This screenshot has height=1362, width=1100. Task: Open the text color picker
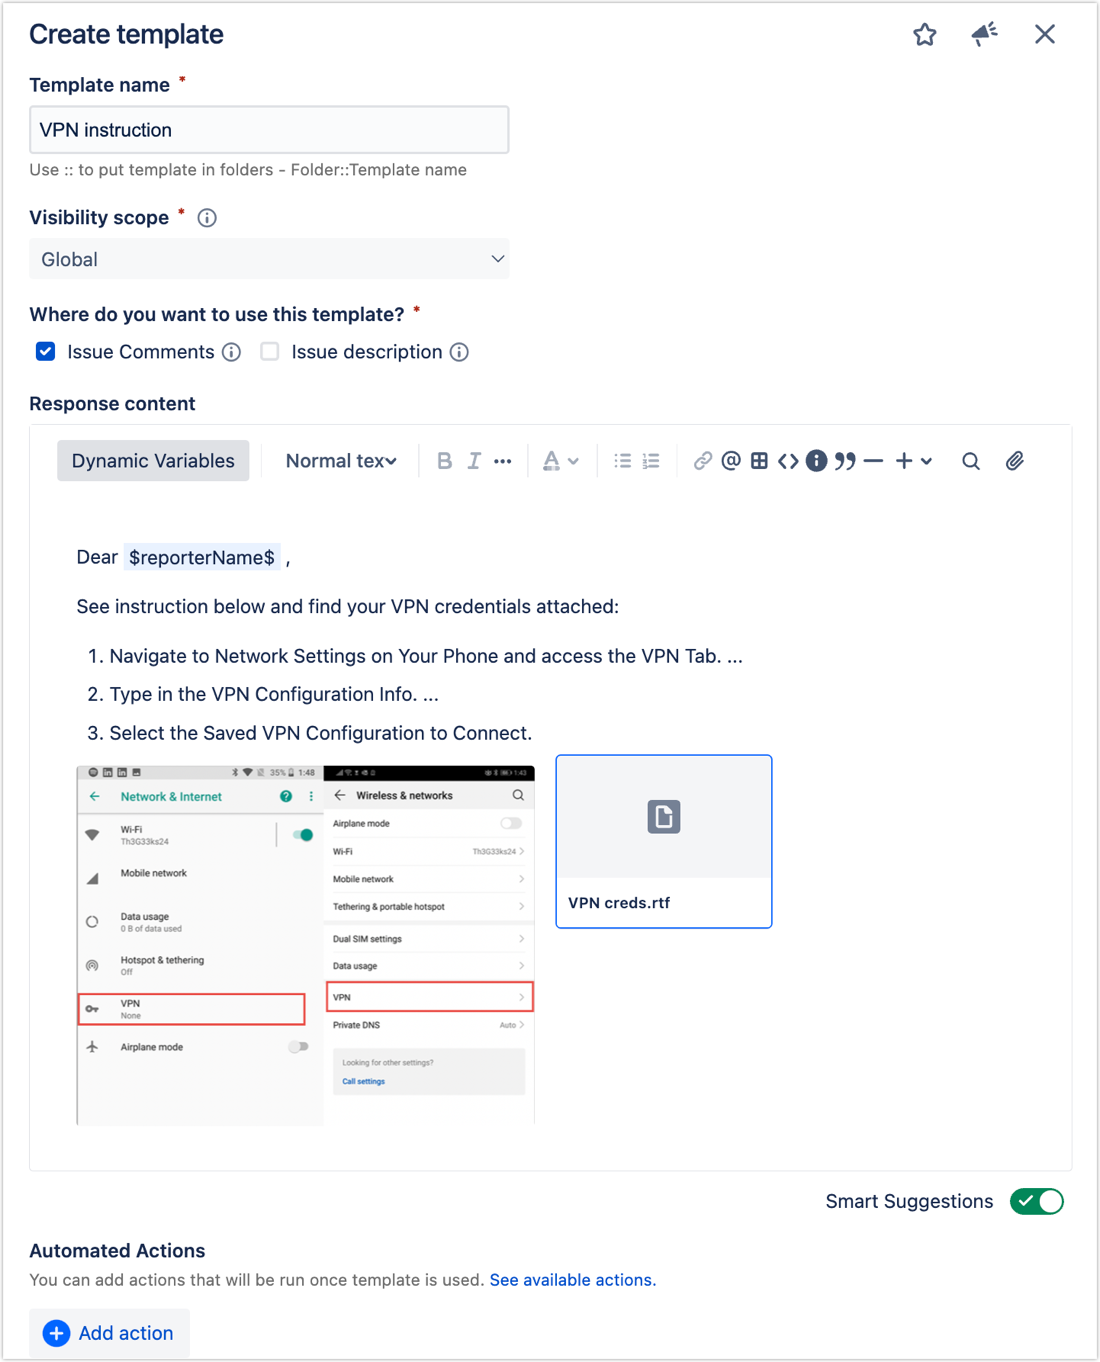click(x=560, y=461)
